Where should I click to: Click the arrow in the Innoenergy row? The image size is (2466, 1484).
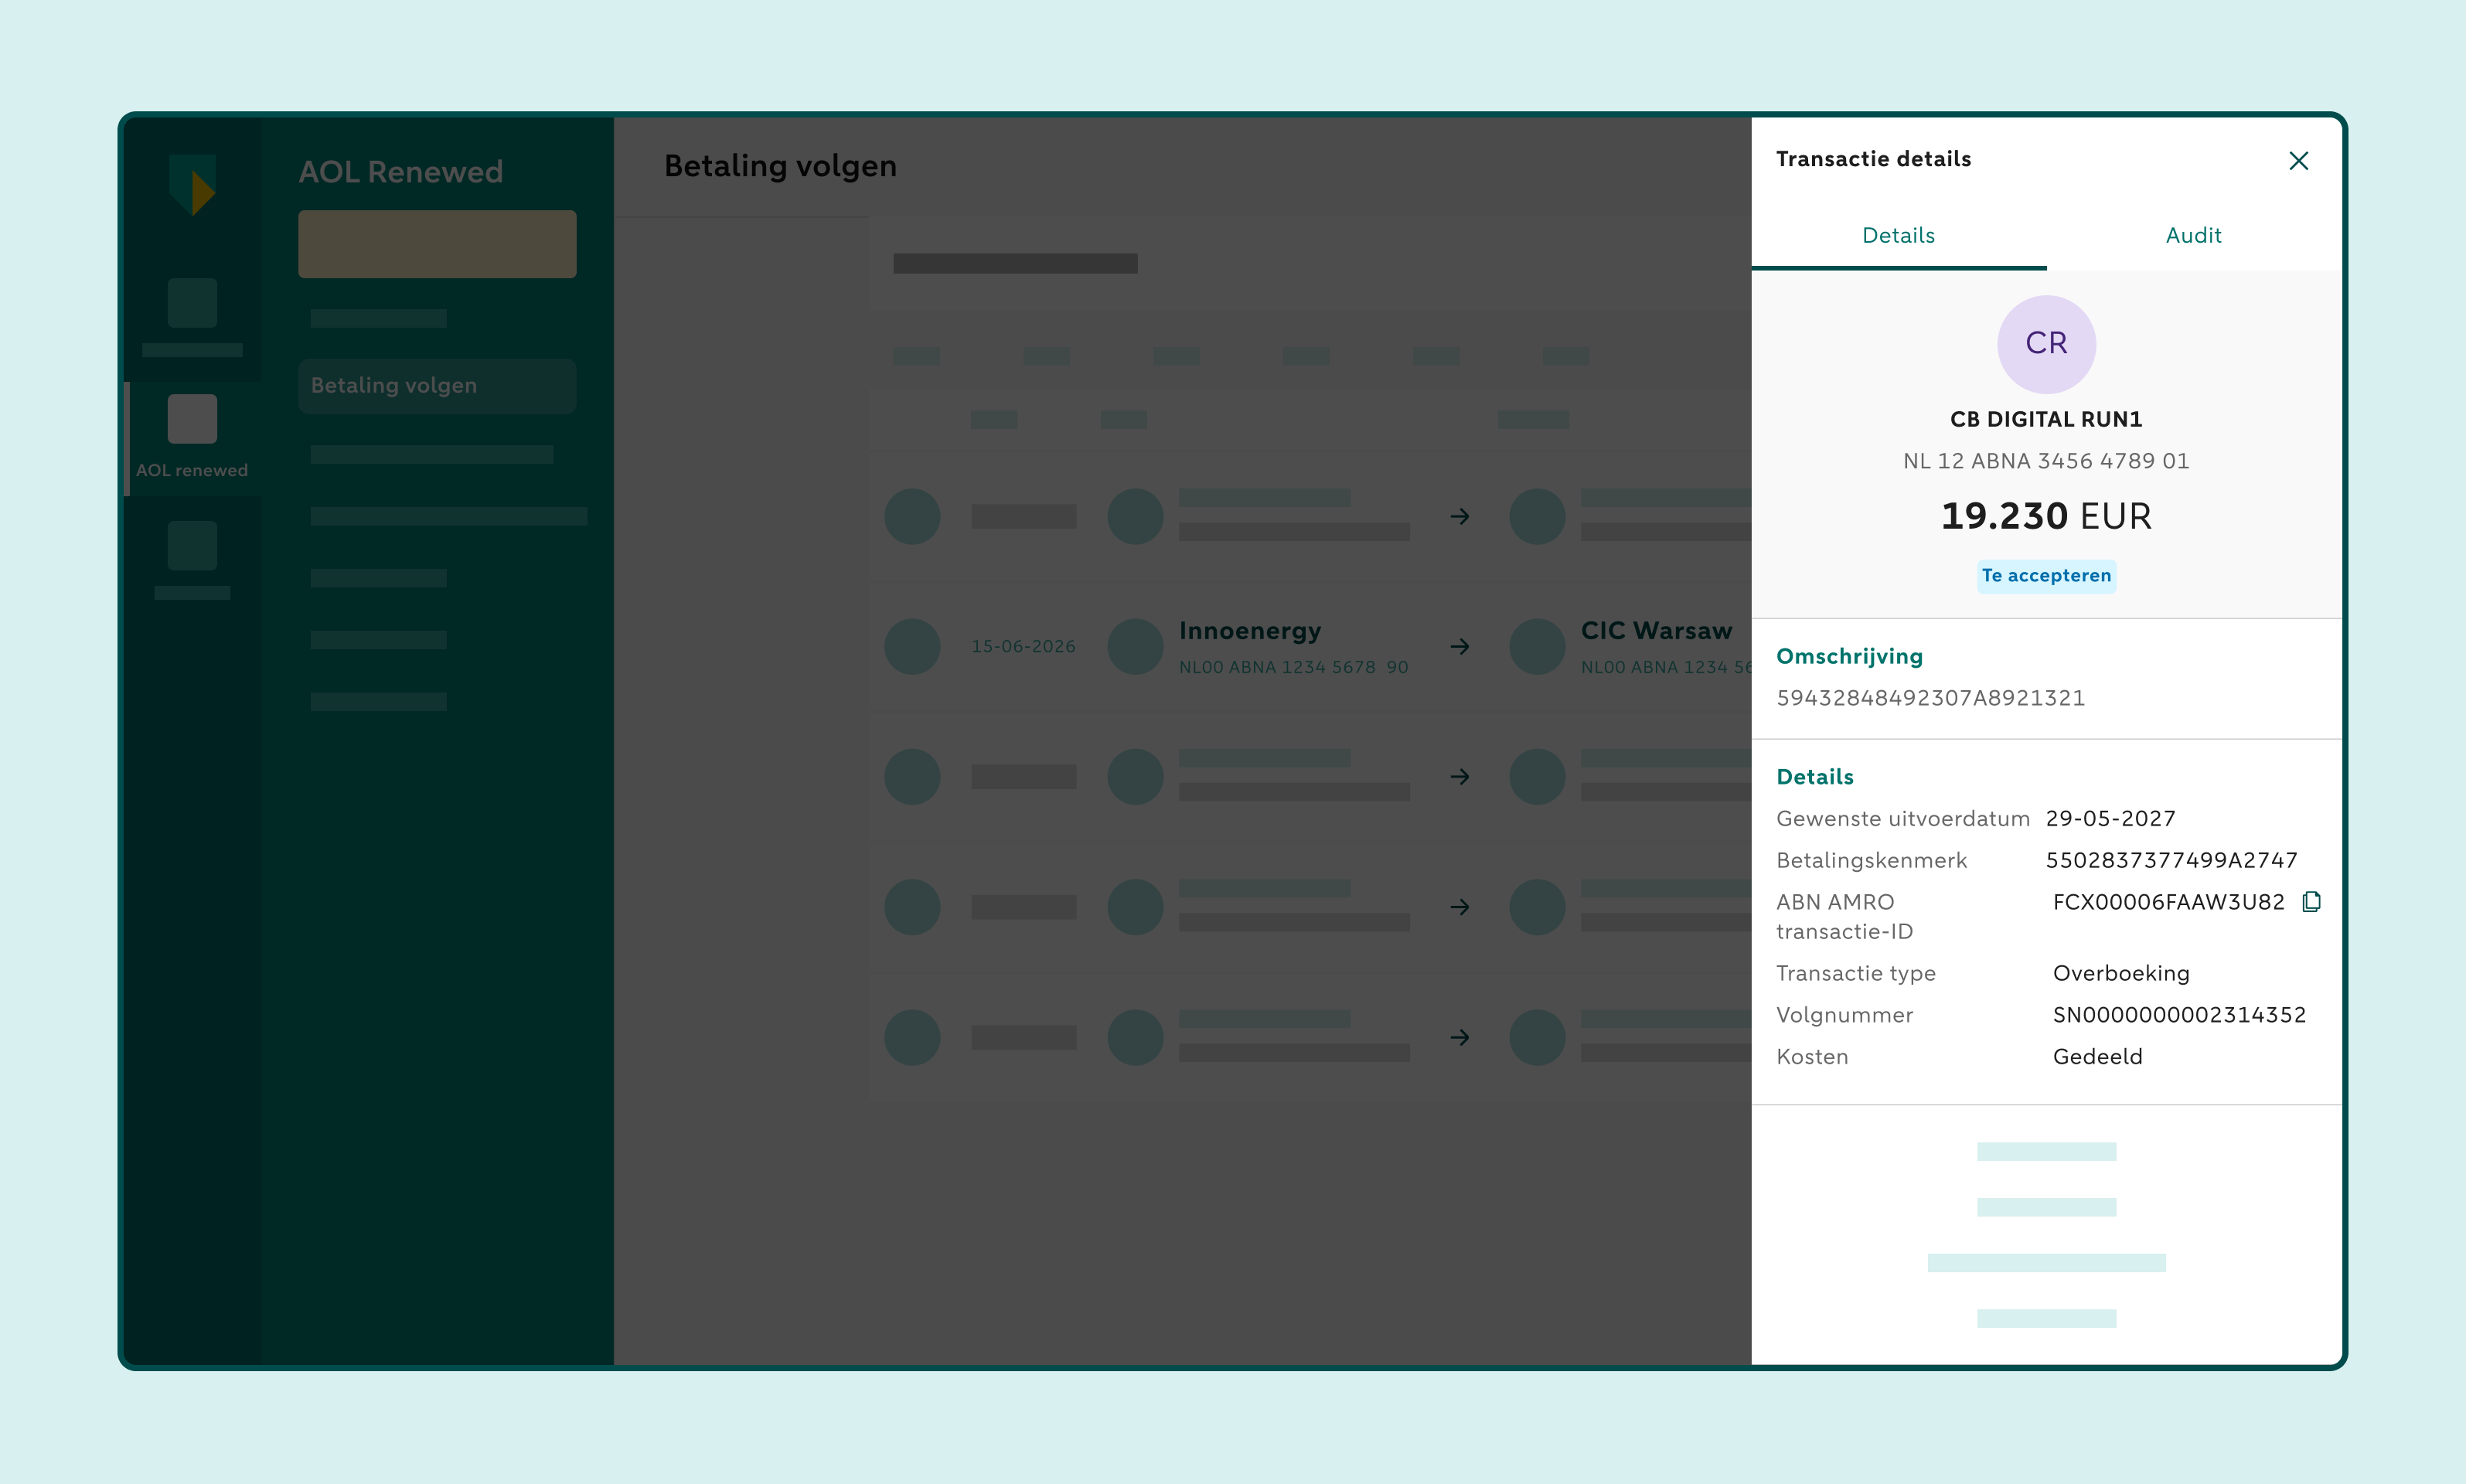[x=1460, y=647]
